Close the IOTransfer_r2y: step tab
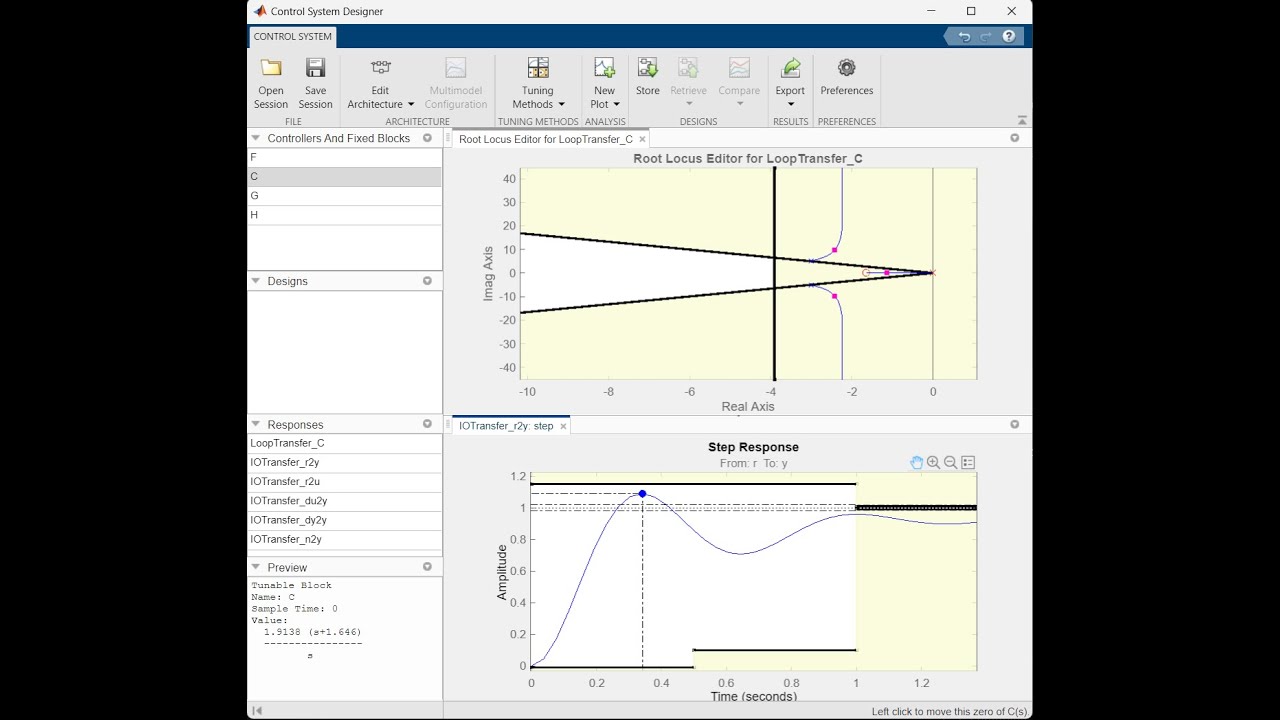This screenshot has width=1280, height=720. pos(563,426)
